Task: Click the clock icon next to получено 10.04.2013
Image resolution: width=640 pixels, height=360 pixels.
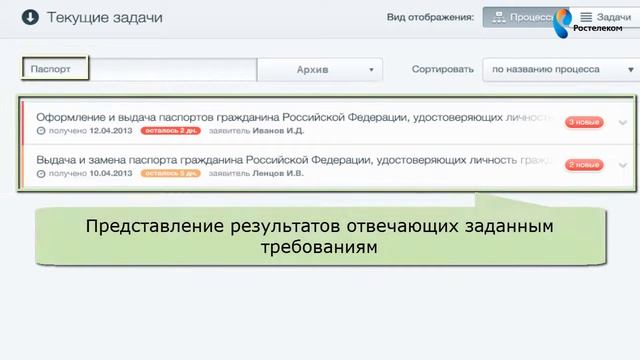Action: point(41,174)
